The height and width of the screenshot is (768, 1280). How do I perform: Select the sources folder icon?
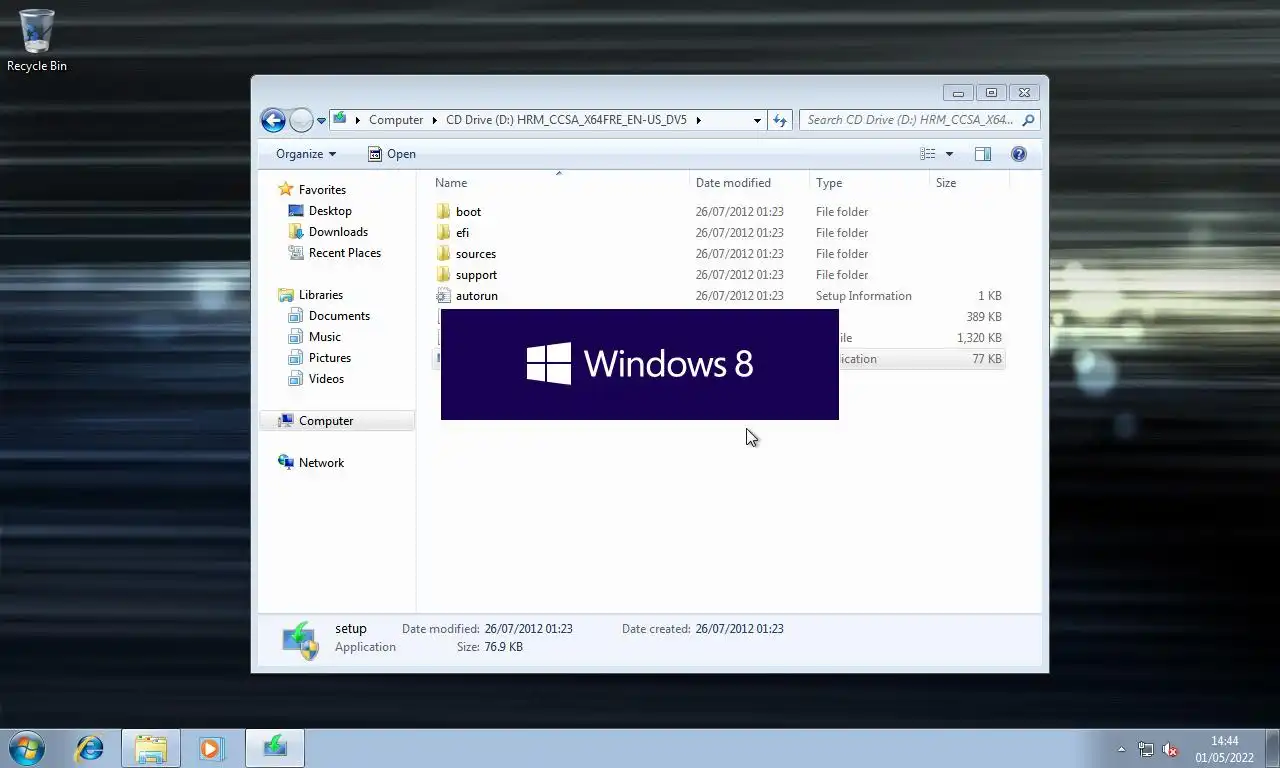(x=444, y=254)
